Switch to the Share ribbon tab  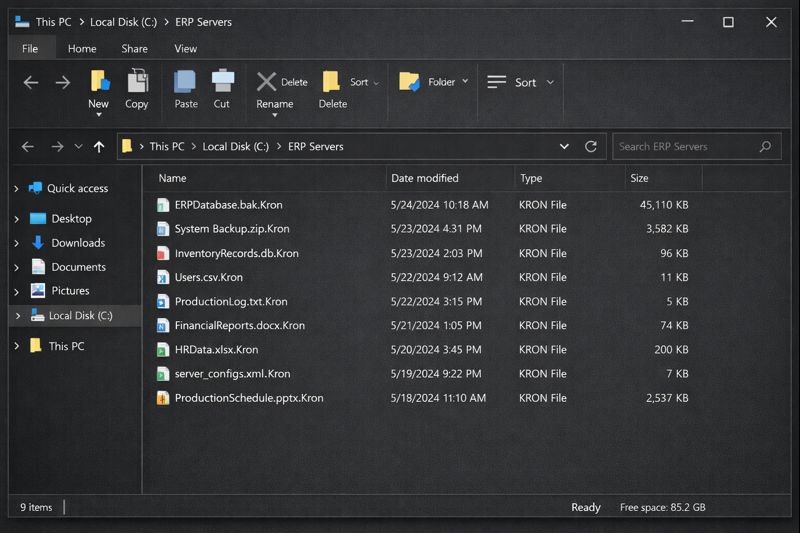pyautogui.click(x=135, y=48)
